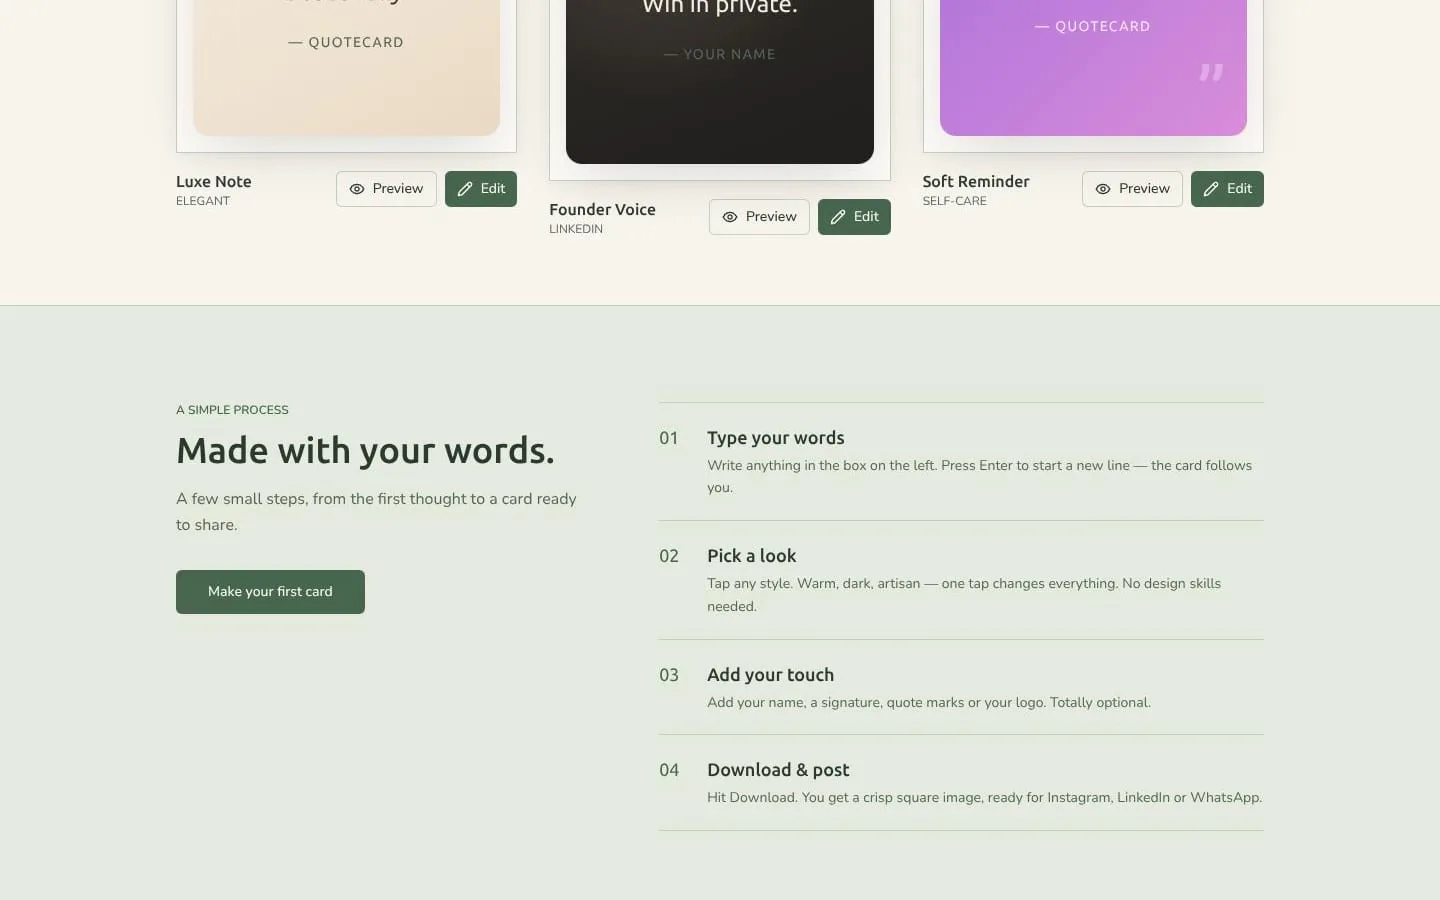Click the heading Made with your words.
This screenshot has height=900, width=1440.
[365, 451]
